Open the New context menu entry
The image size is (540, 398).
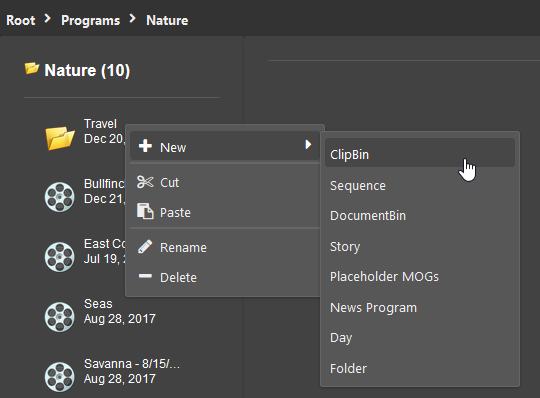coord(225,146)
